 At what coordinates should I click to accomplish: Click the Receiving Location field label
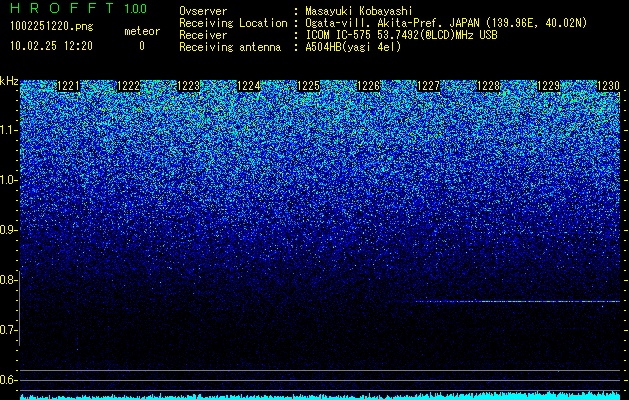(x=233, y=23)
